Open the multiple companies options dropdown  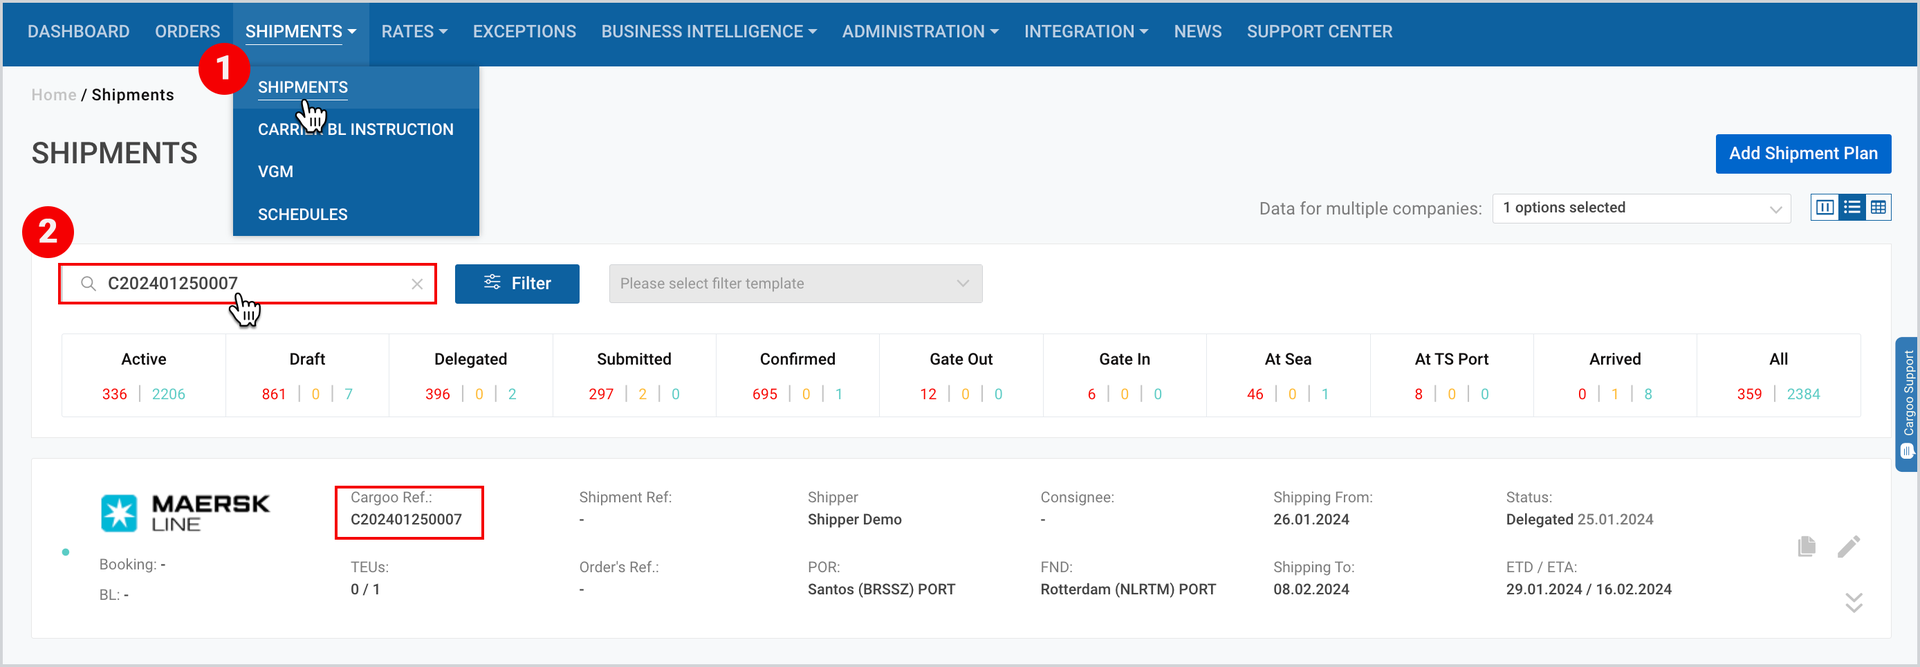pyautogui.click(x=1642, y=208)
